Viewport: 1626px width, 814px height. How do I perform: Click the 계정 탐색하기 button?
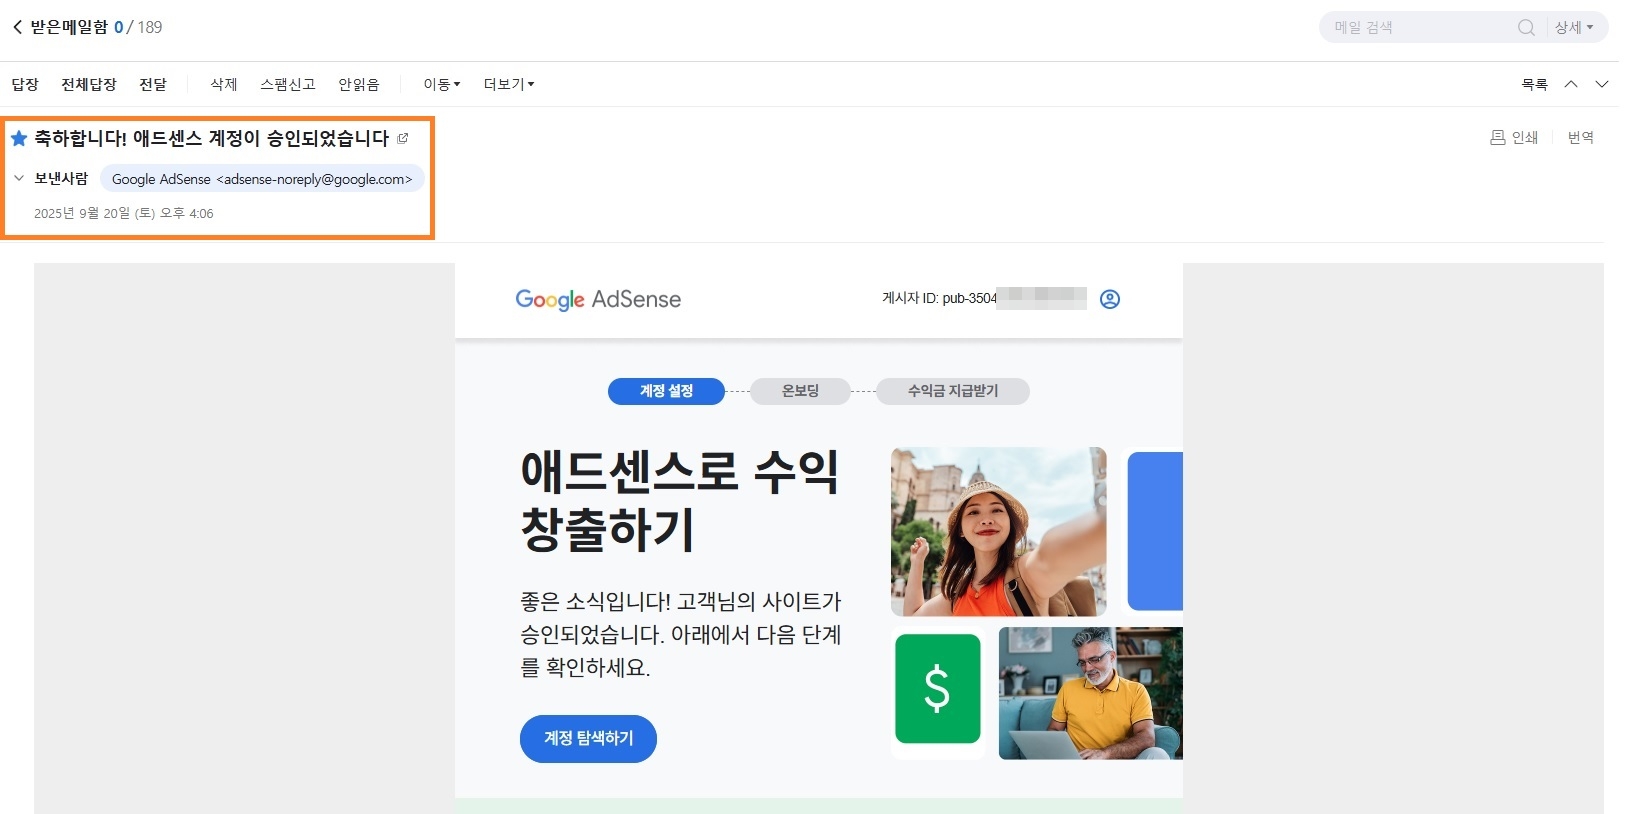coord(588,738)
